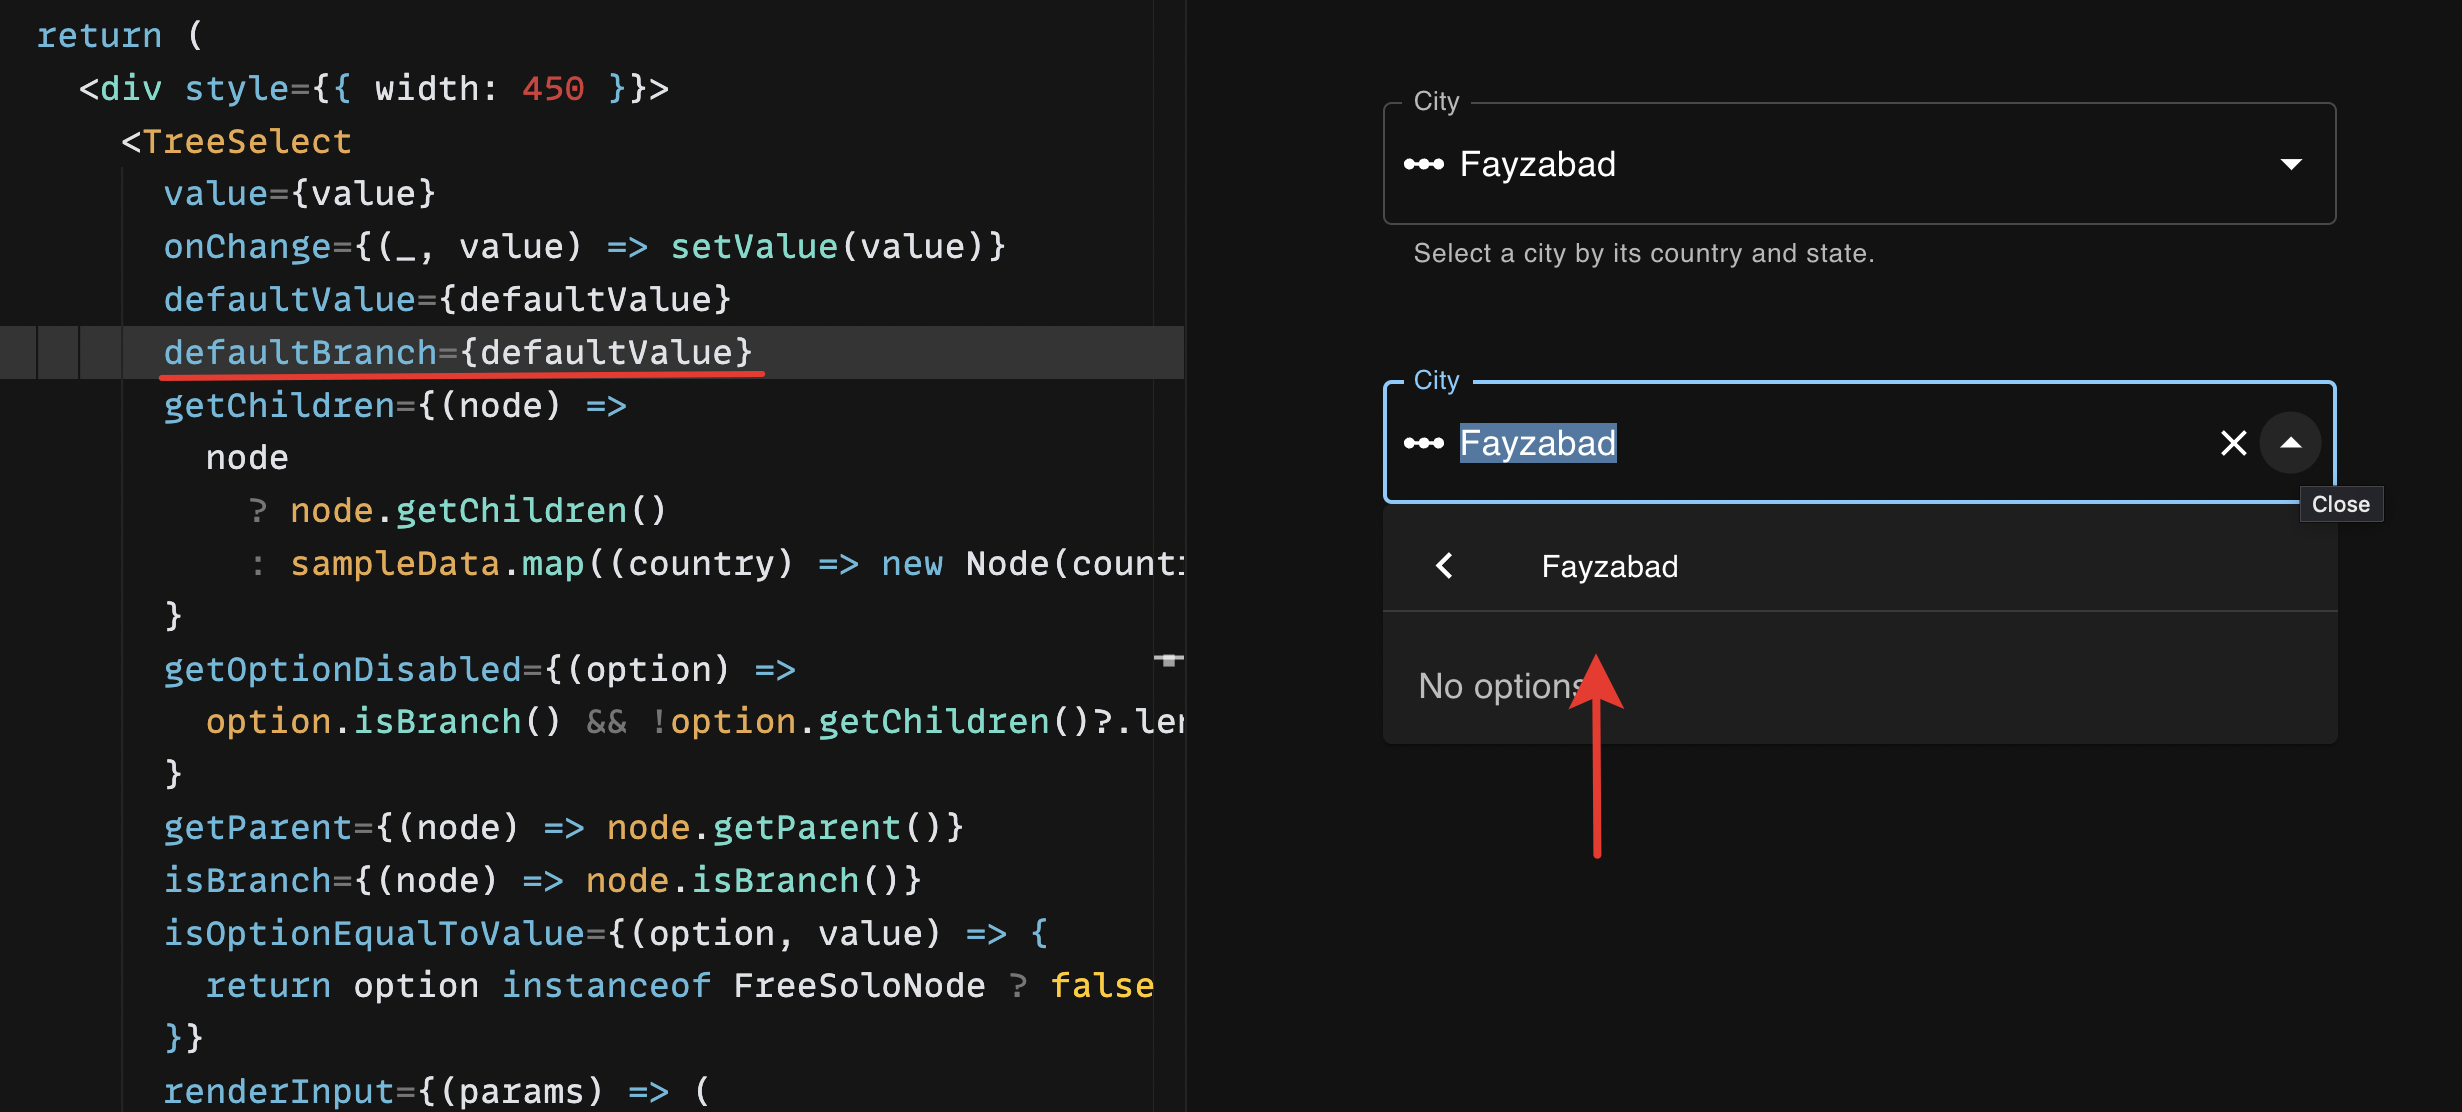Screen dimensions: 2462x1112
Task: Click the breadcrumb ellipsis icon in the top City field
Action: (x=1425, y=164)
